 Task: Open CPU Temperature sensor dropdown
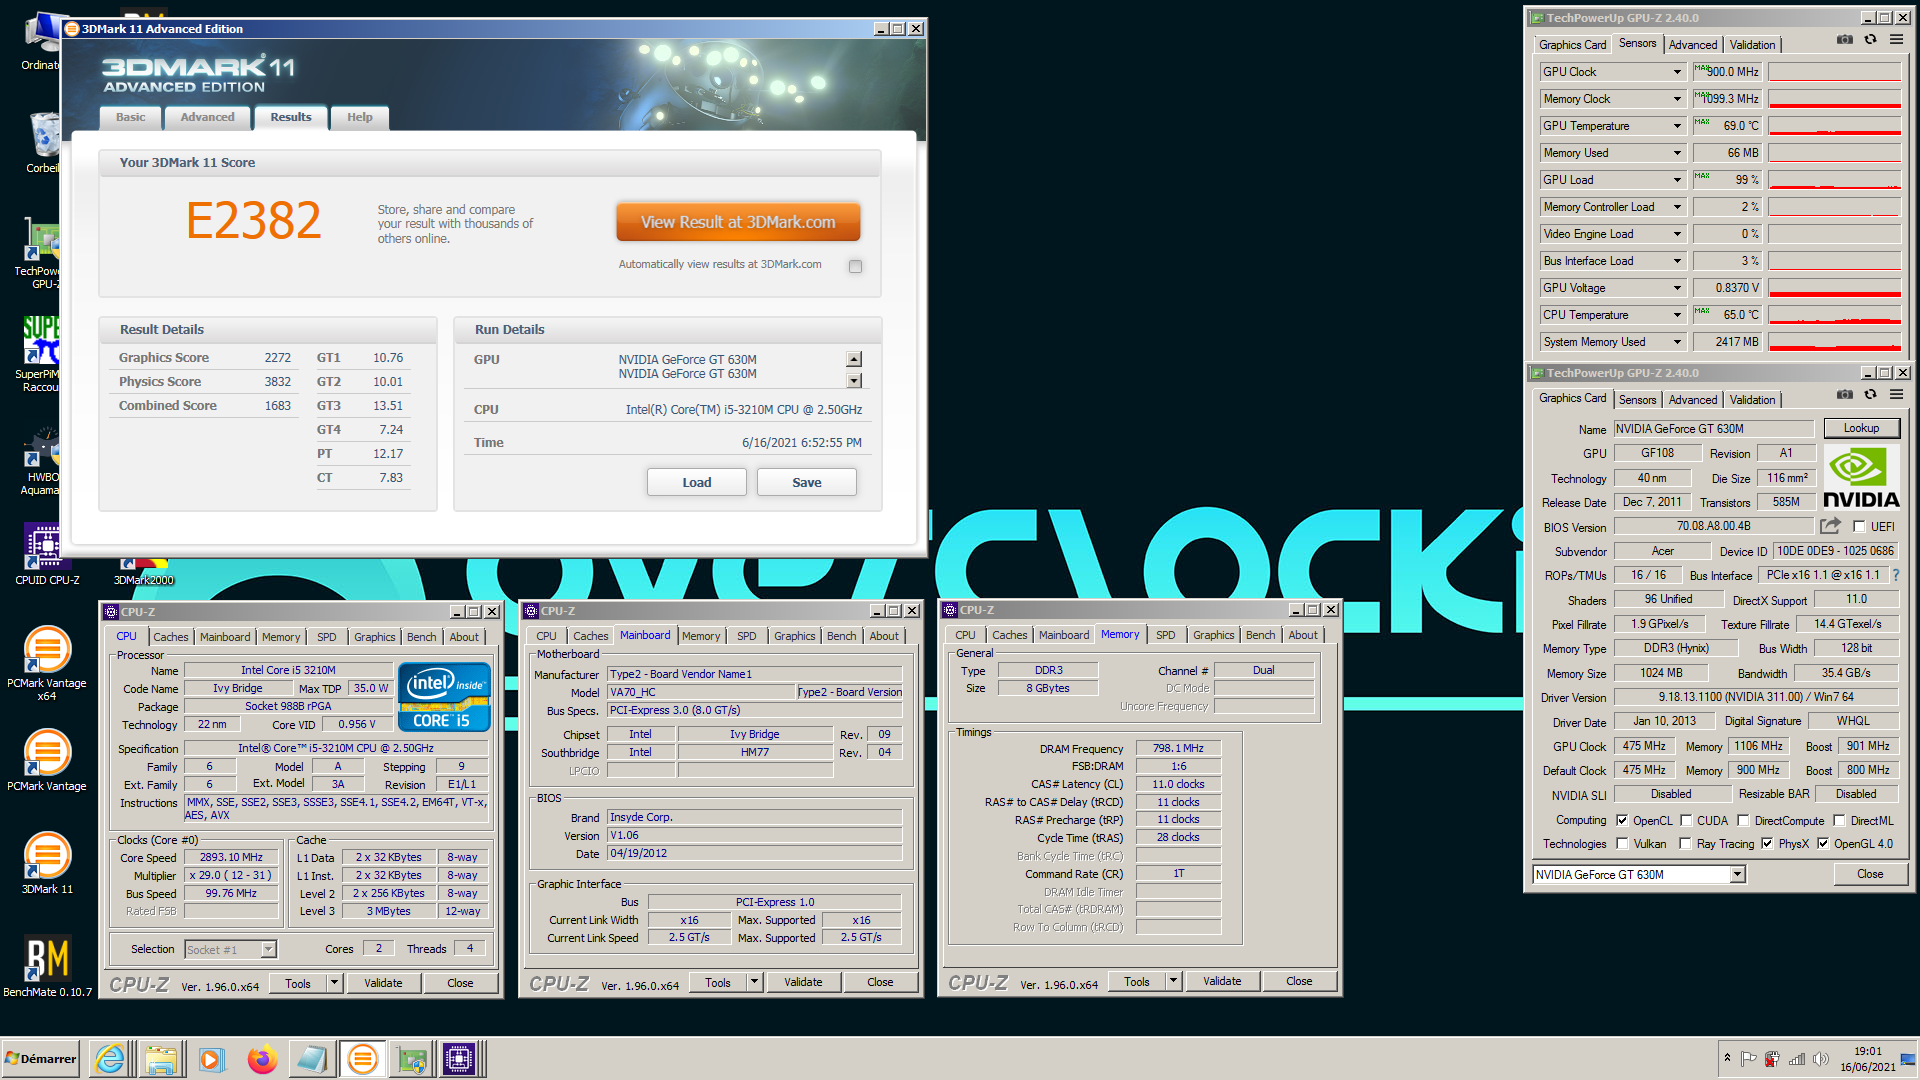click(x=1677, y=315)
